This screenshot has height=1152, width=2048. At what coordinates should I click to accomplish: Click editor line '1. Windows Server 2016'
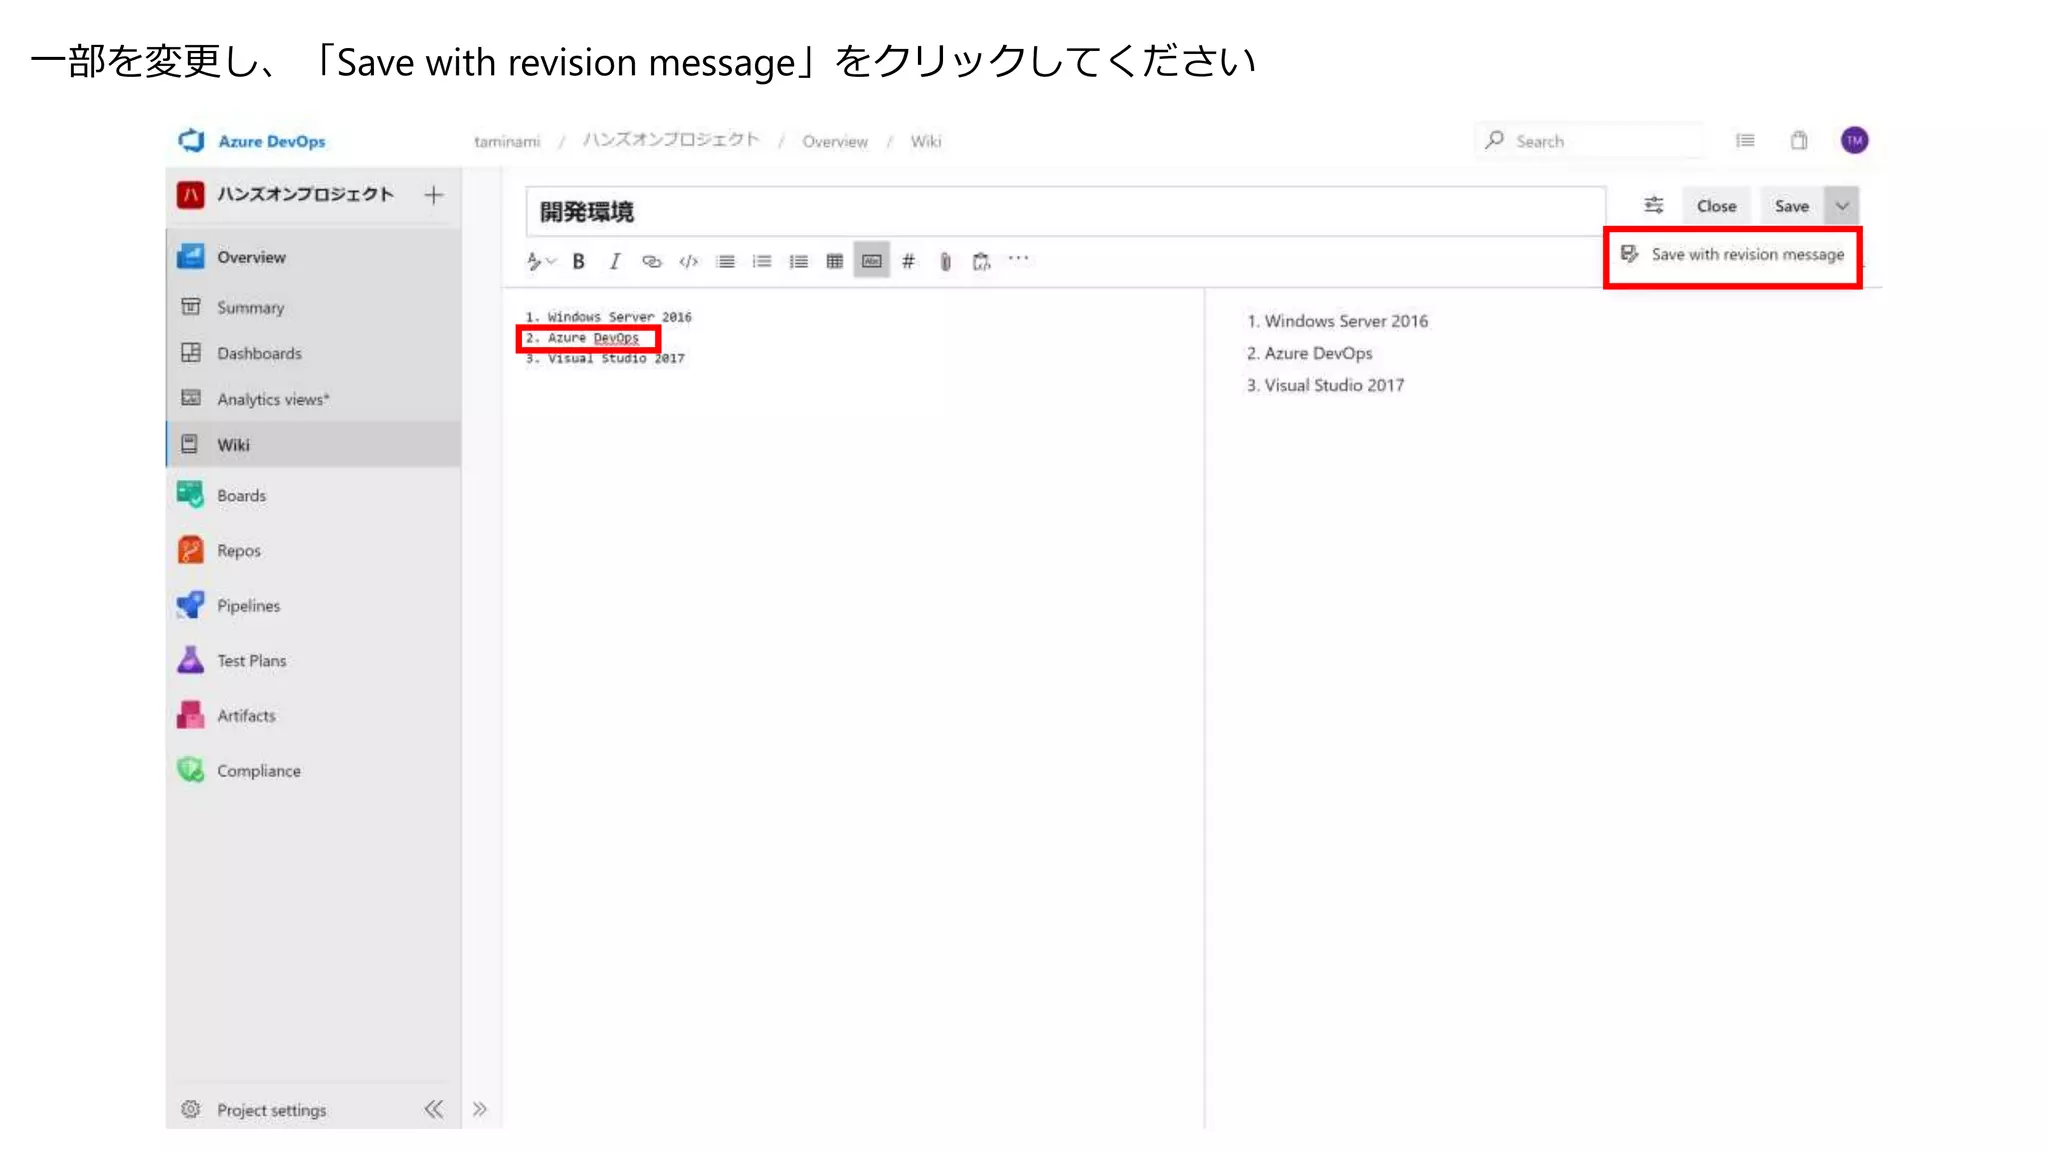tap(609, 317)
